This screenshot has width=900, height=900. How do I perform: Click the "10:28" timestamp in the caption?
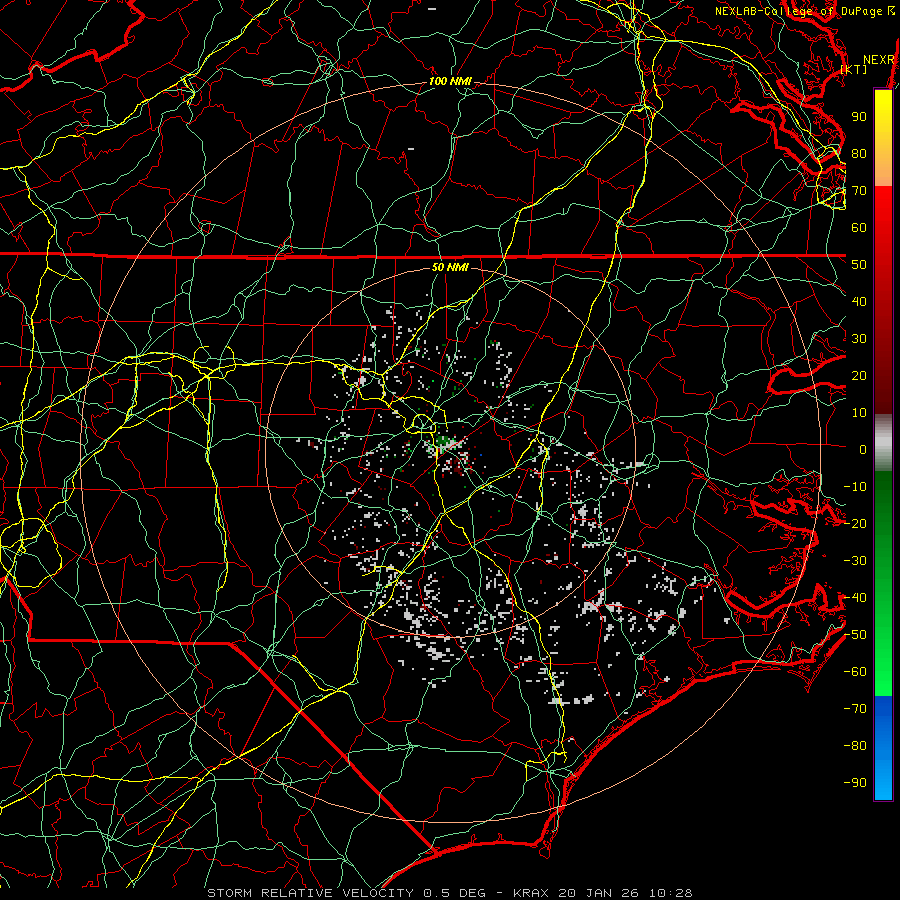tap(670, 893)
